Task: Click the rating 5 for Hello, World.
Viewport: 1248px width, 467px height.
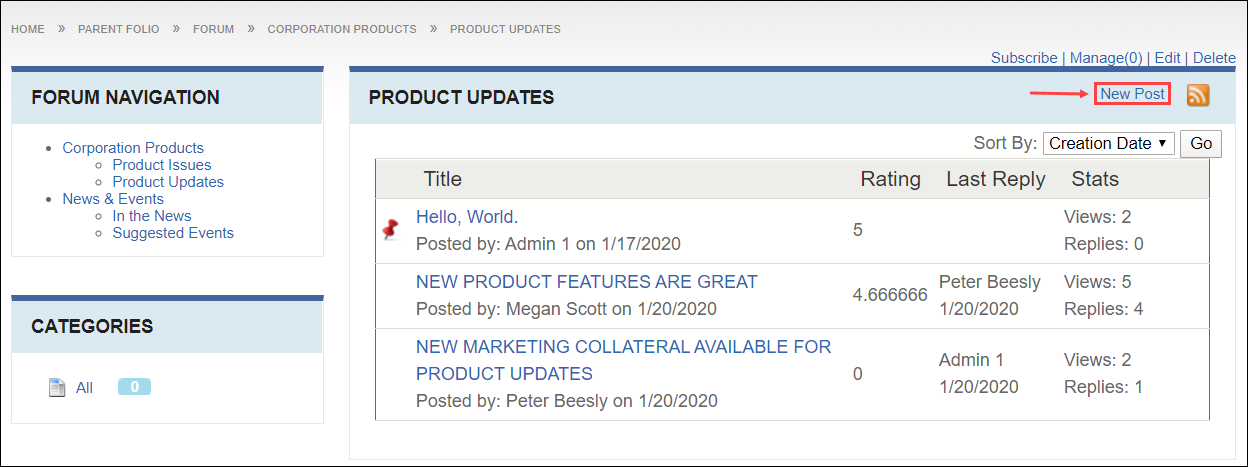Action: [858, 230]
